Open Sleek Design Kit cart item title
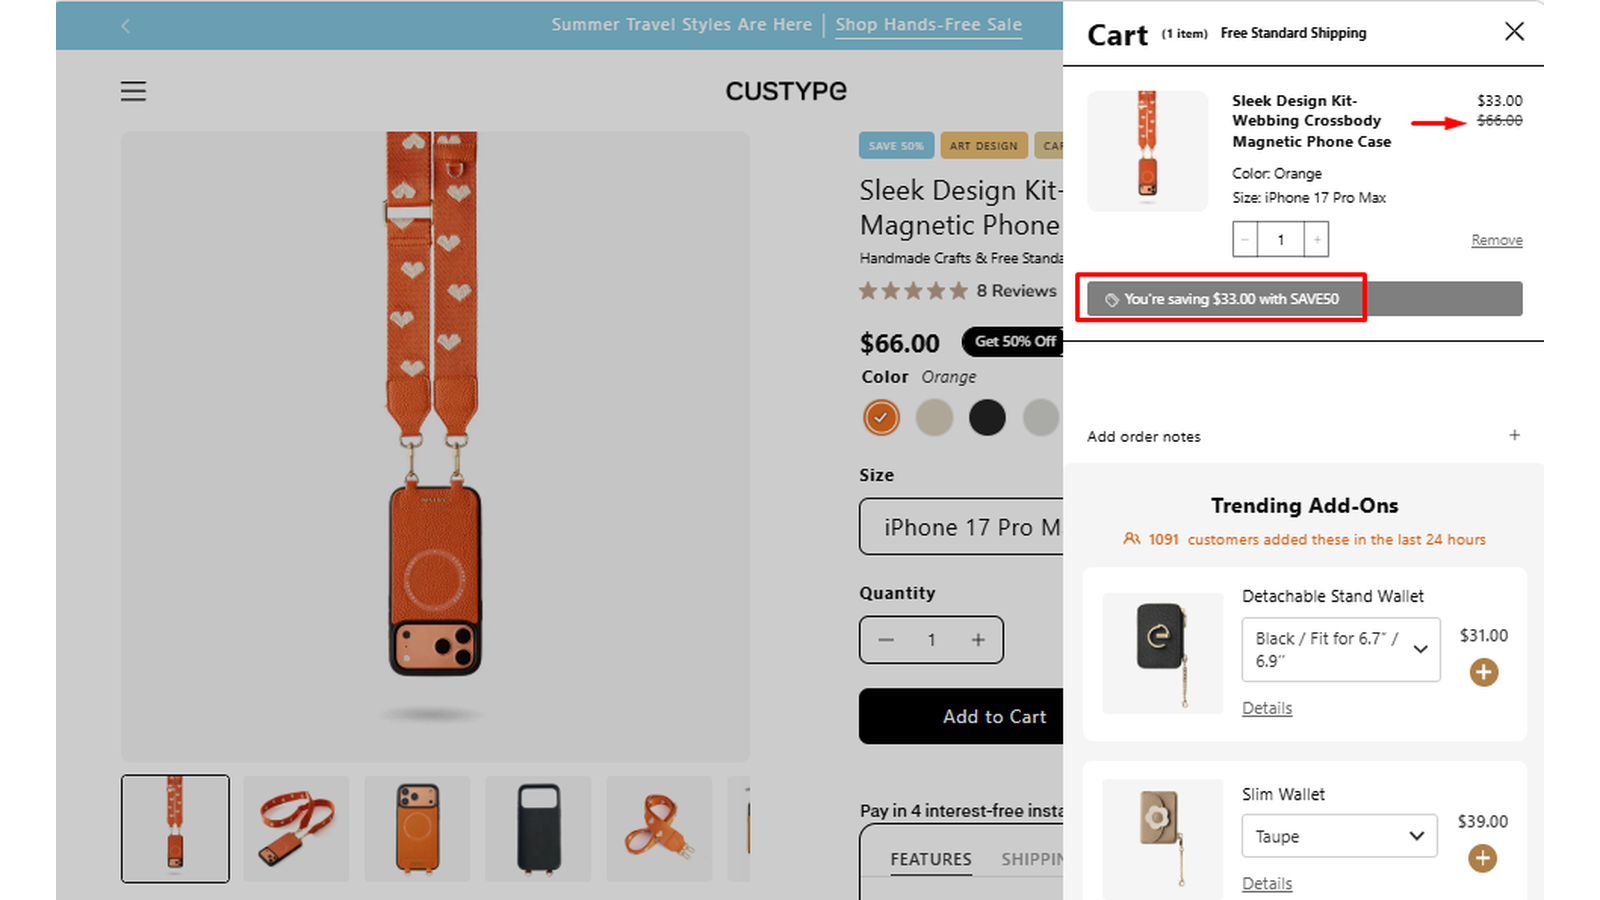Viewport: 1600px width, 900px height. tap(1311, 121)
